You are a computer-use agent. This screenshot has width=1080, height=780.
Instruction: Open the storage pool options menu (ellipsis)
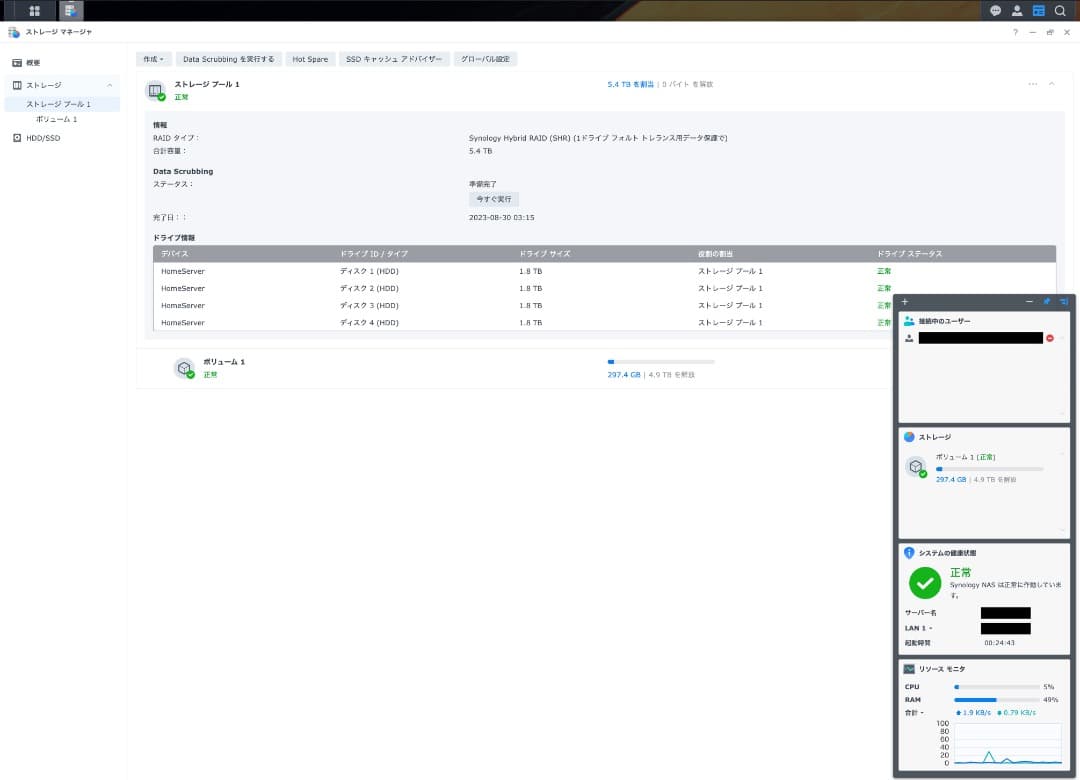[1033, 84]
